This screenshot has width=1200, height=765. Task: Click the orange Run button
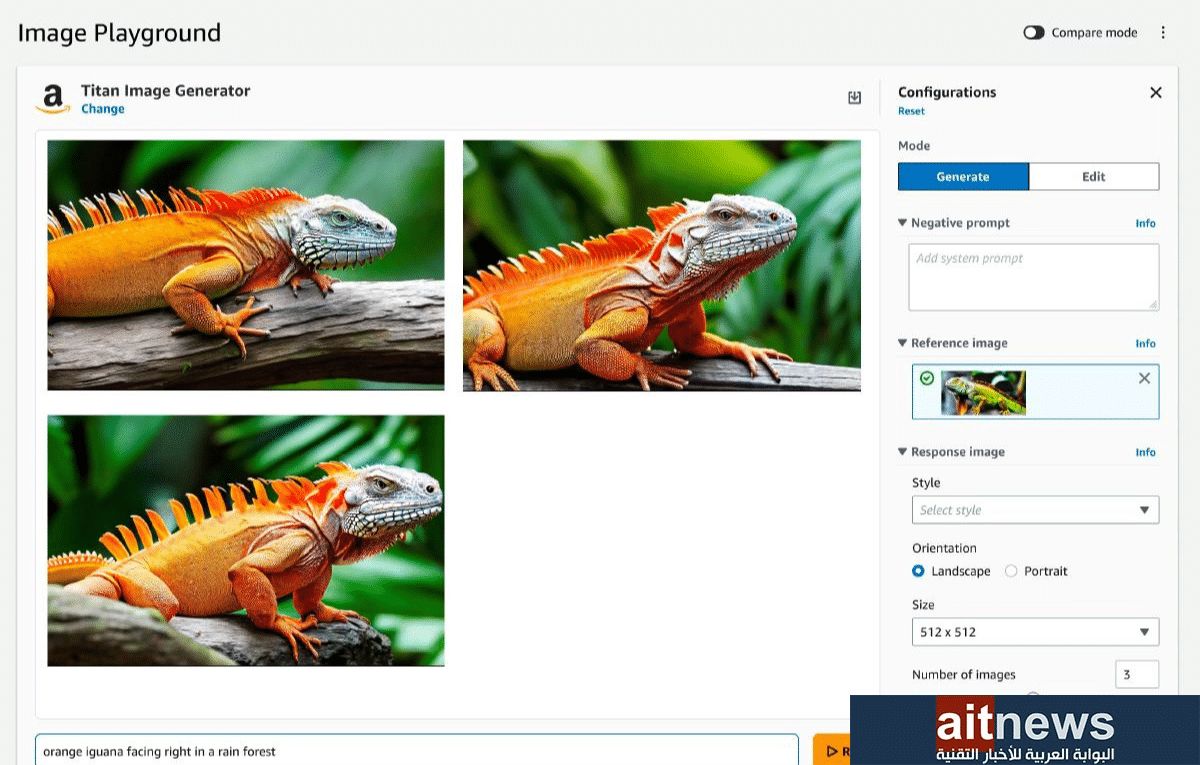tap(832, 750)
